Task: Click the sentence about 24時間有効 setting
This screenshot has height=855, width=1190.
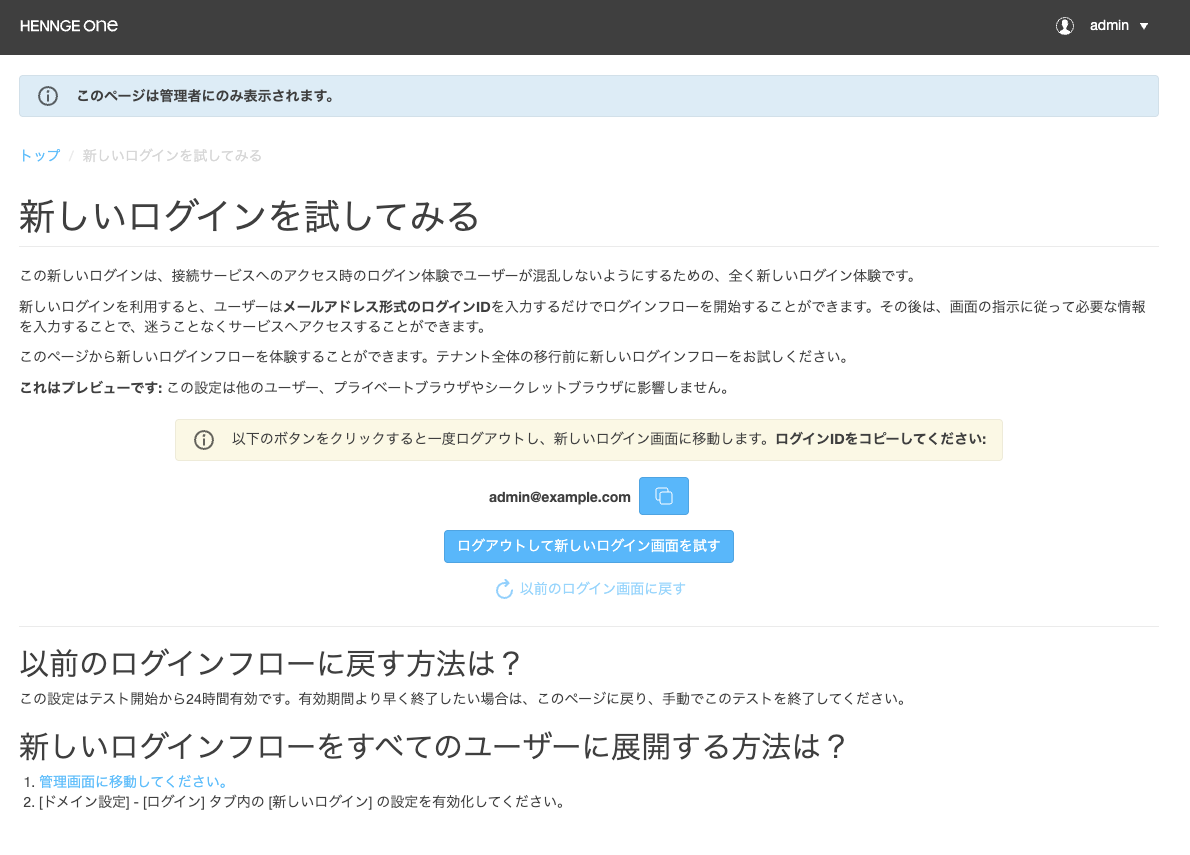Action: 464,699
